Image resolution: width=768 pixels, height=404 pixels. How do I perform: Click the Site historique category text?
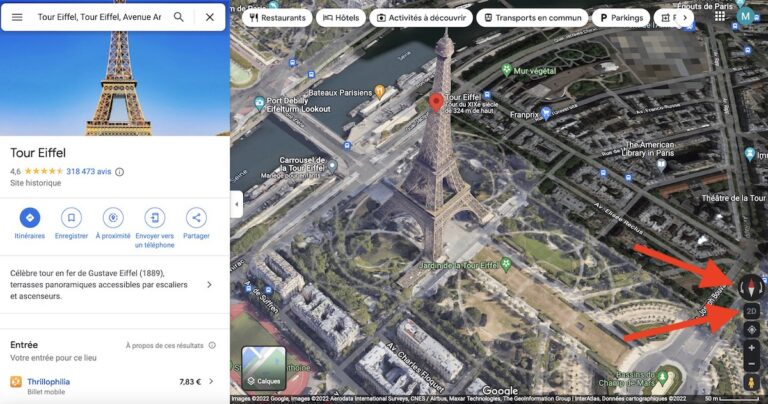click(35, 183)
